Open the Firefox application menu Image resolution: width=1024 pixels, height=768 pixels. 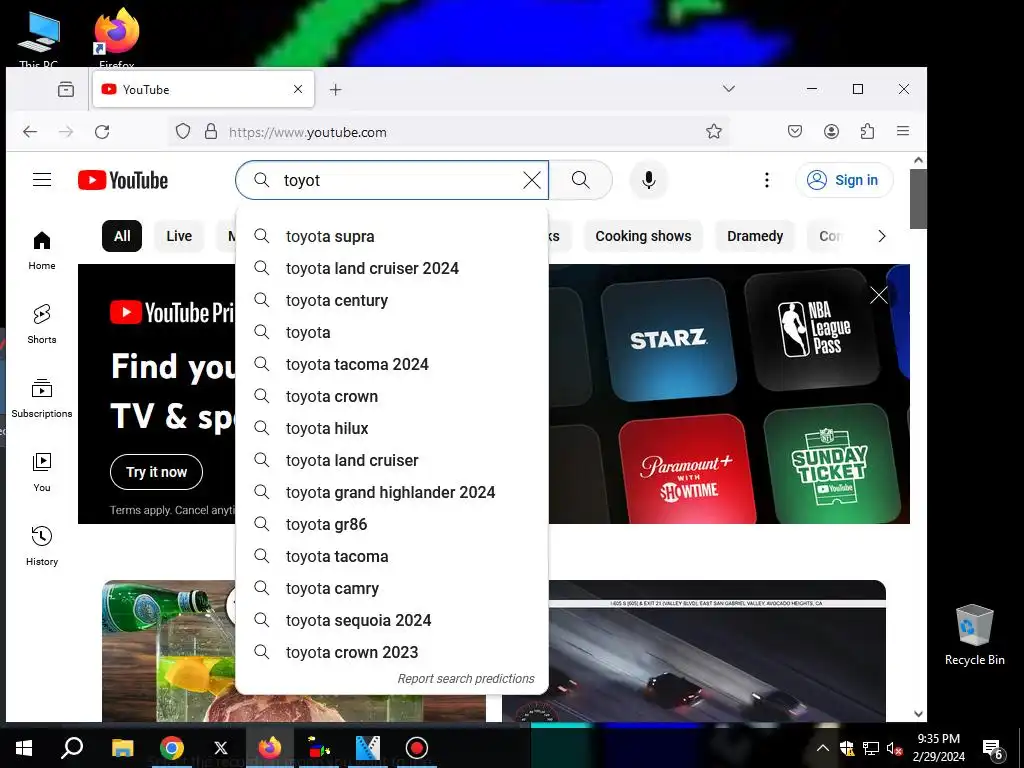coord(903,131)
